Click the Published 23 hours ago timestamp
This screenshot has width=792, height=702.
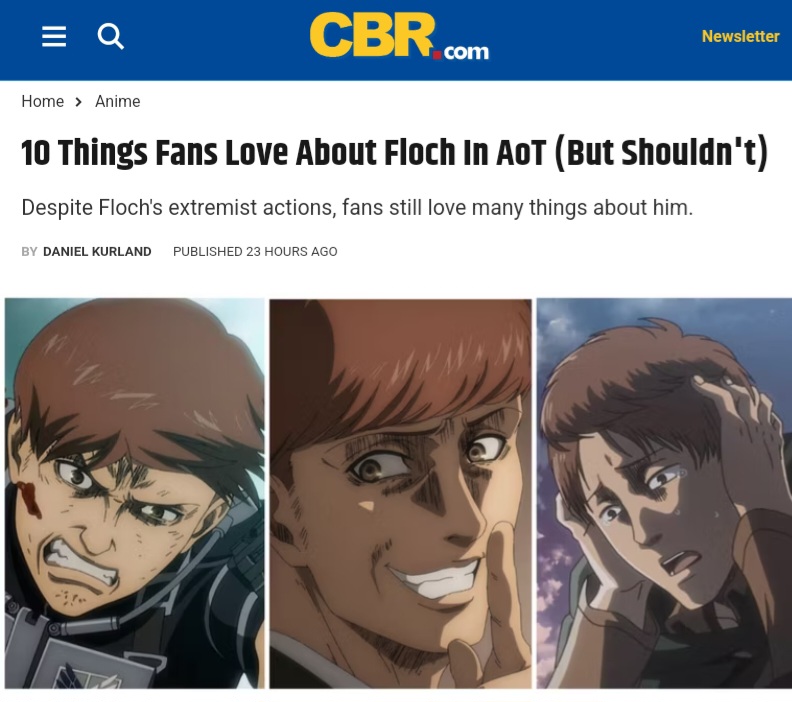255,252
